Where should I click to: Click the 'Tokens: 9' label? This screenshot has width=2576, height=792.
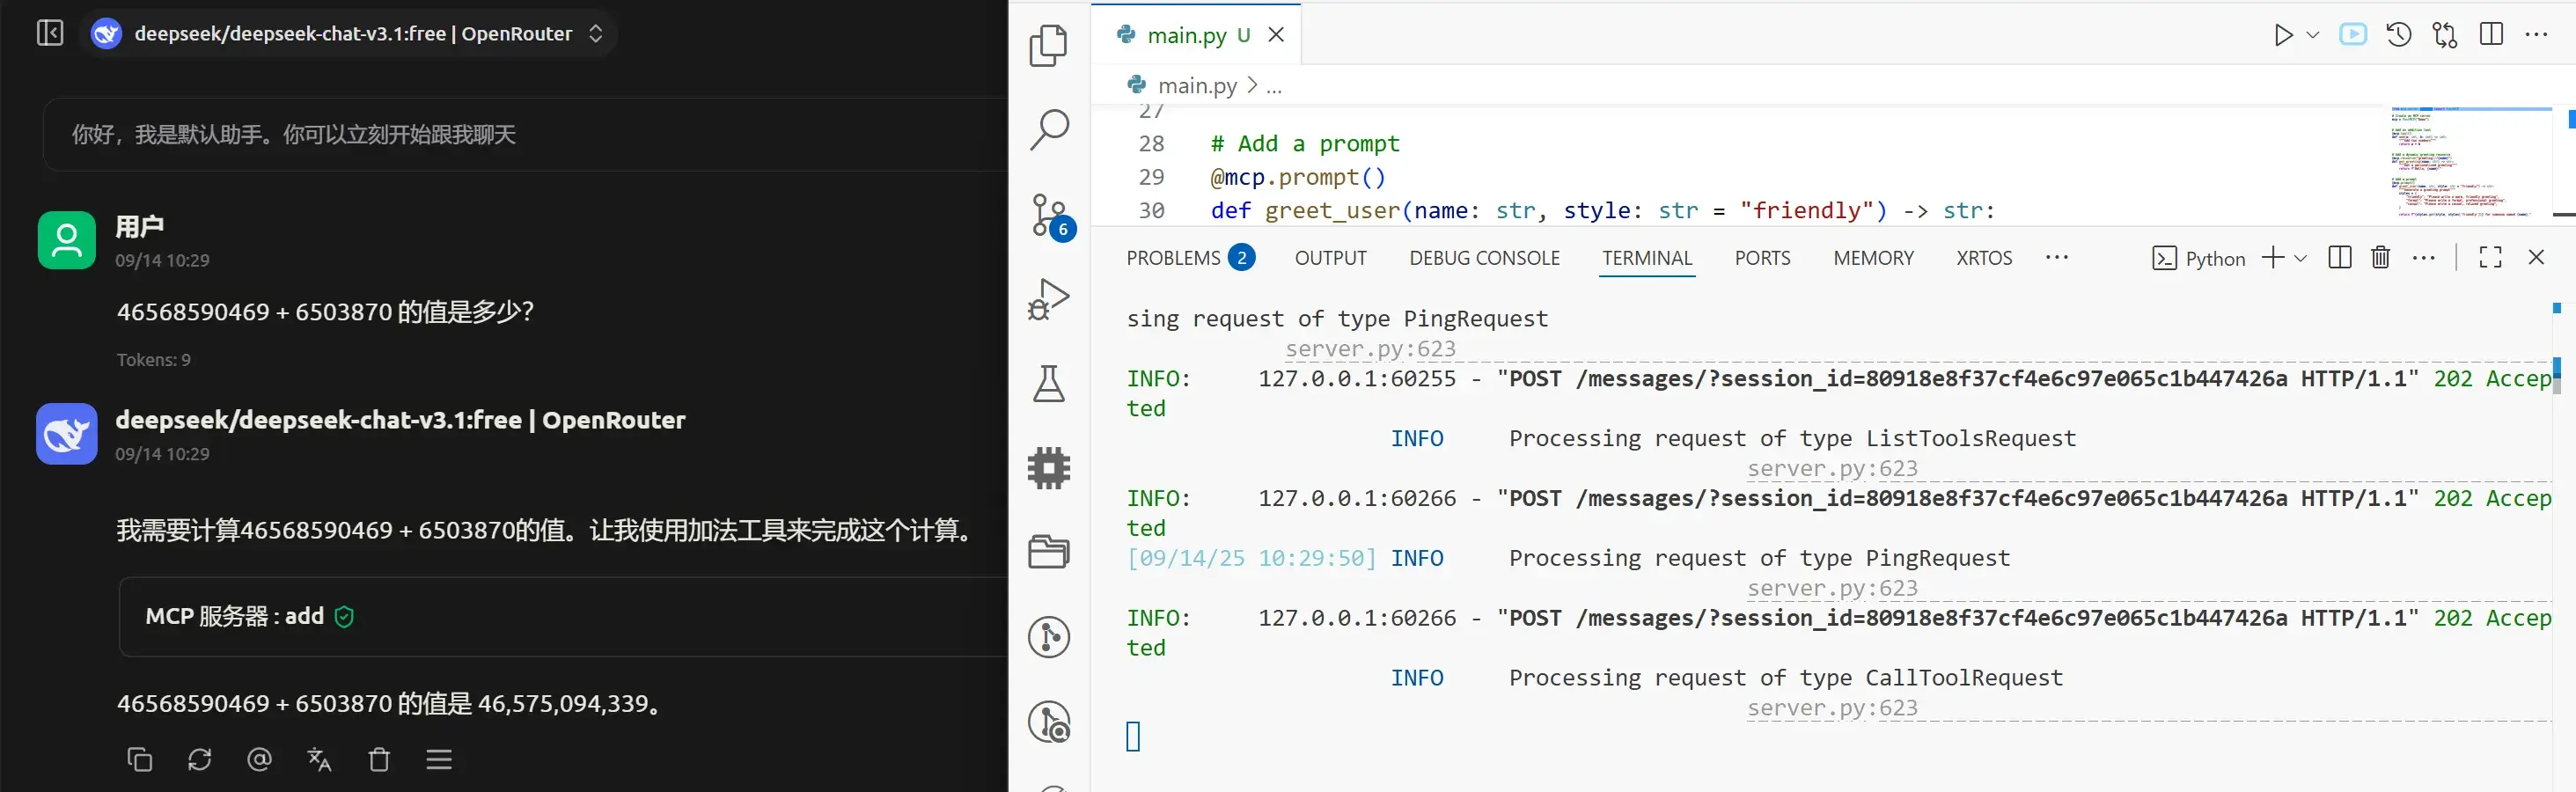153,360
